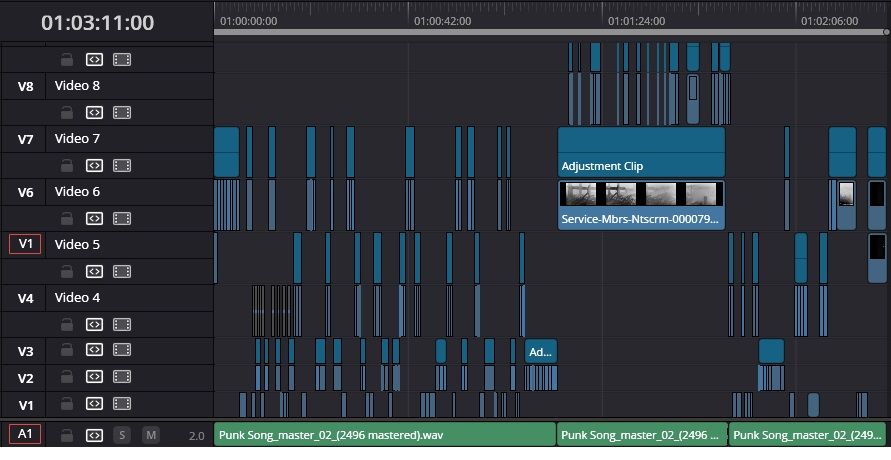Toggle auto select on V3 track

pyautogui.click(x=94, y=350)
